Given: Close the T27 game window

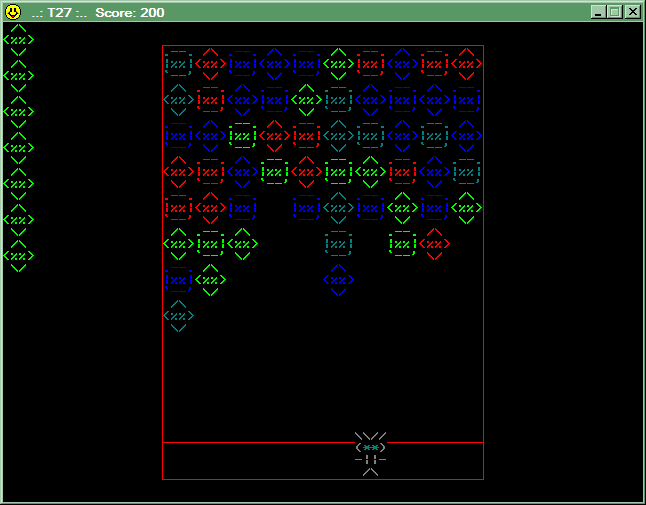Looking at the screenshot, I should [632, 12].
